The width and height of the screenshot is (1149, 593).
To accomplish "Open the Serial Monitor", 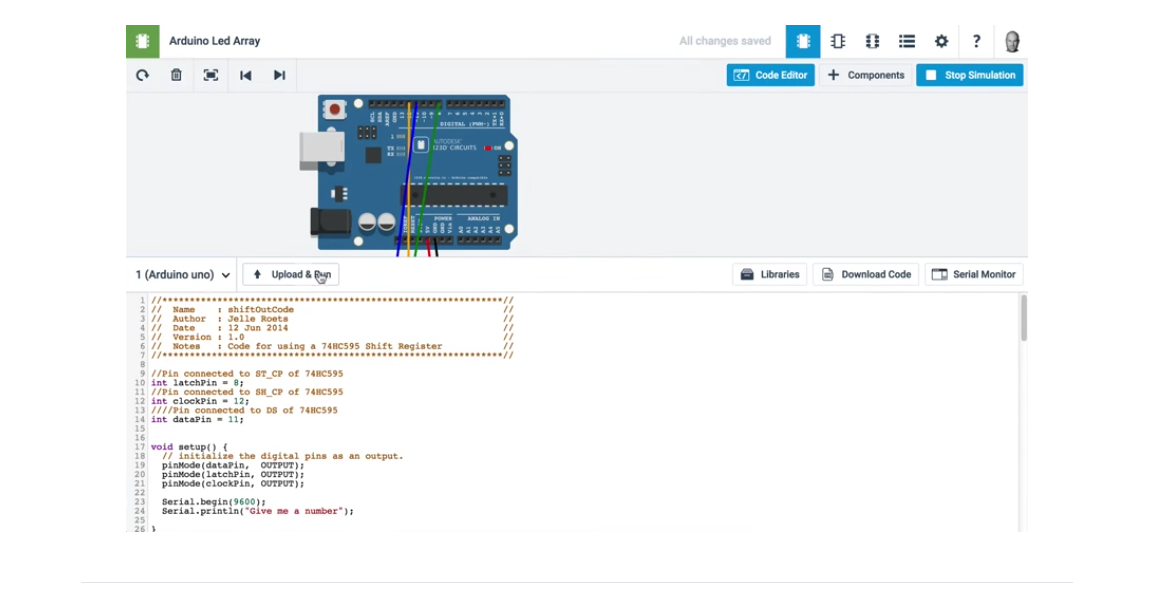I will click(974, 274).
